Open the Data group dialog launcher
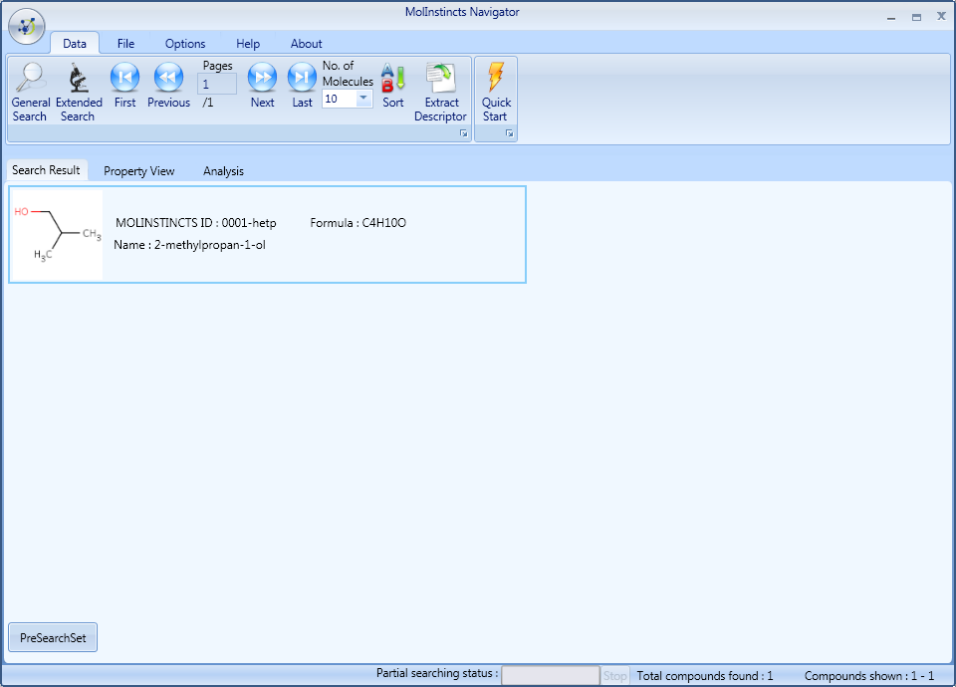 point(463,133)
